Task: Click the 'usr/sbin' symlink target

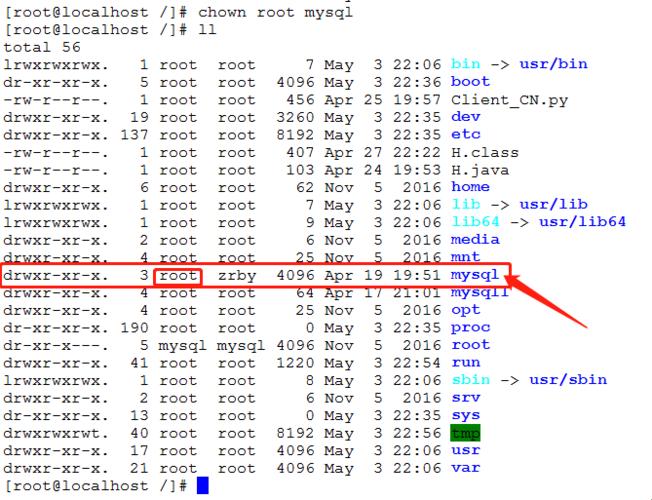Action: tap(568, 380)
